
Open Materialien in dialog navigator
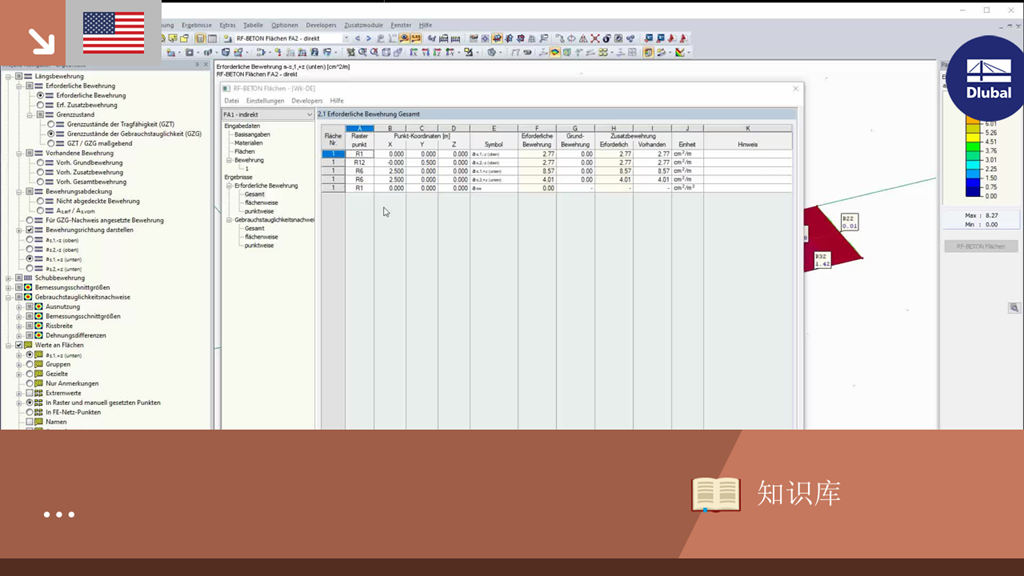point(248,143)
